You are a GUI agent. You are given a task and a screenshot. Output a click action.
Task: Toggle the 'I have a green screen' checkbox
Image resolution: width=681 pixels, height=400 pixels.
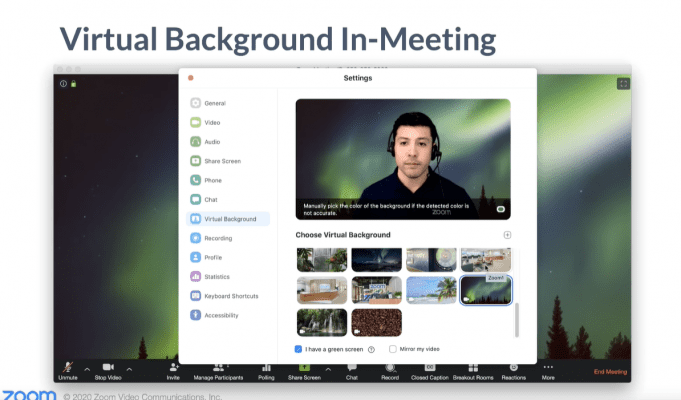click(298, 349)
